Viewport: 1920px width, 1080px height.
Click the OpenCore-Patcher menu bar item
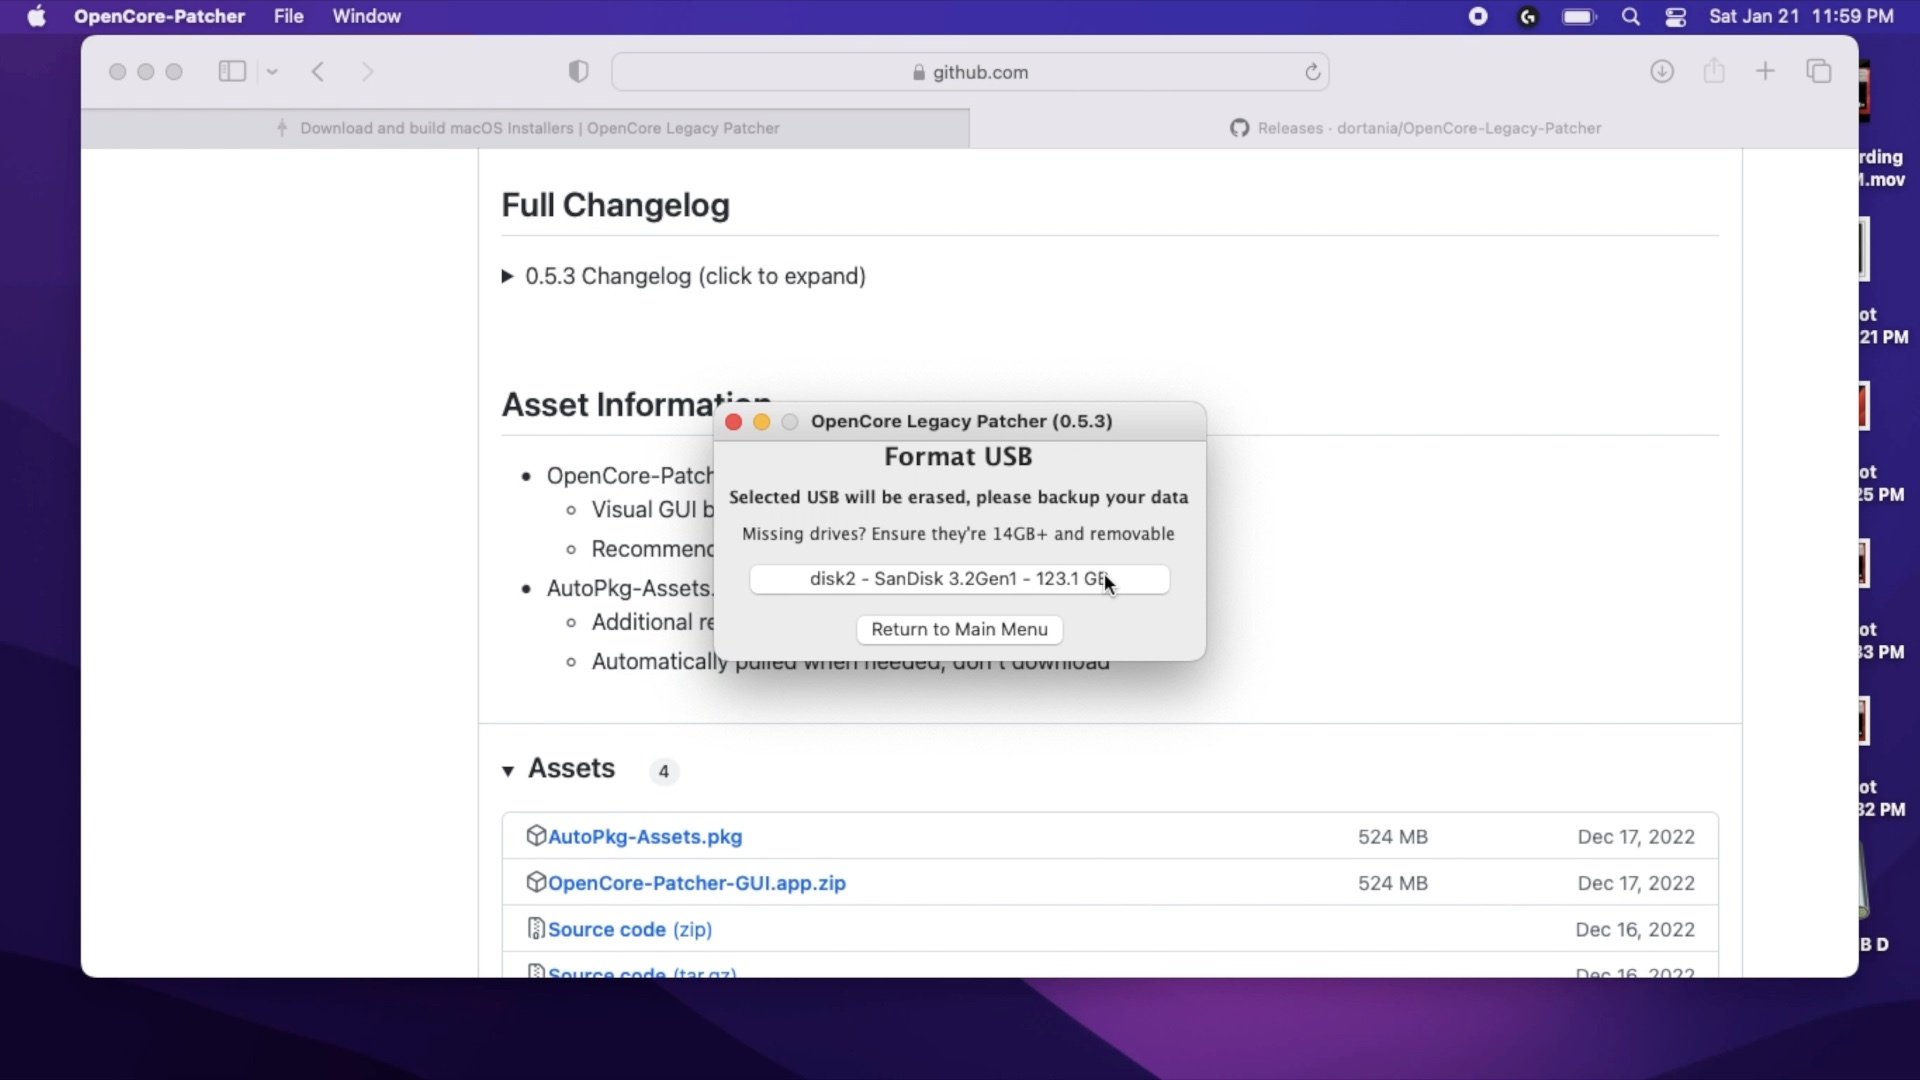(x=158, y=16)
